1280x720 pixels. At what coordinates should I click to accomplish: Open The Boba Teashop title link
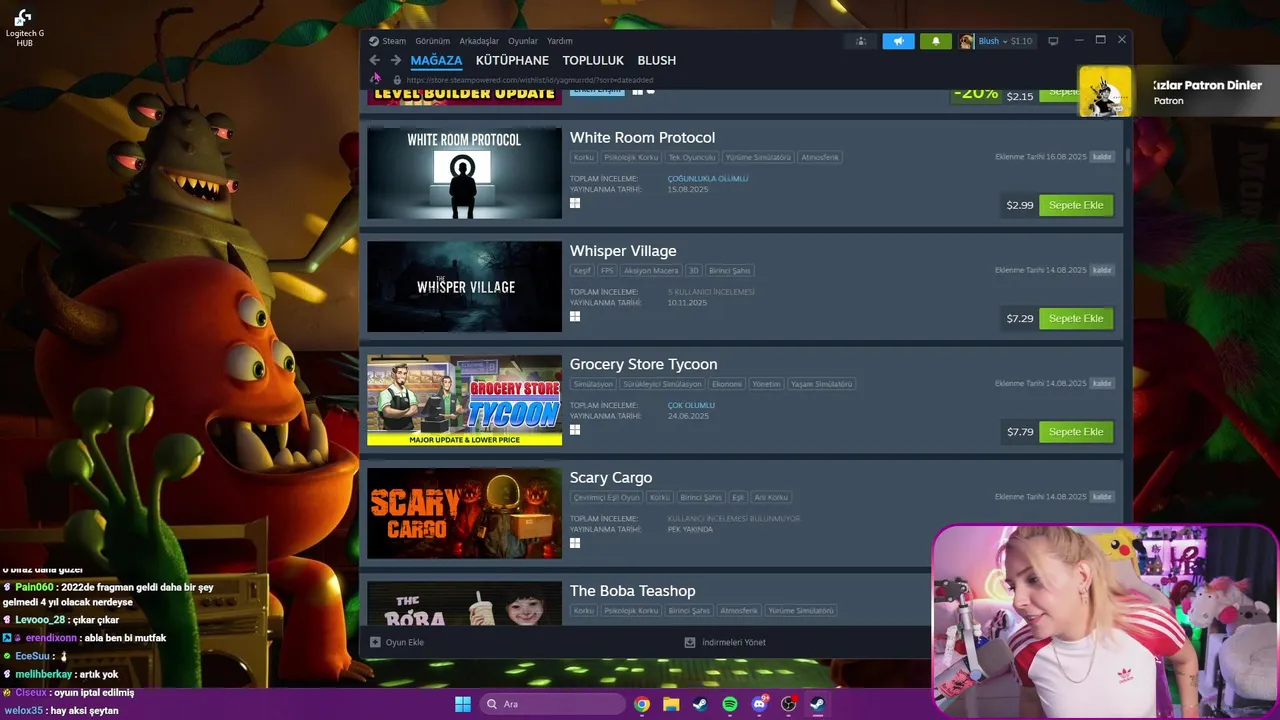pos(632,591)
